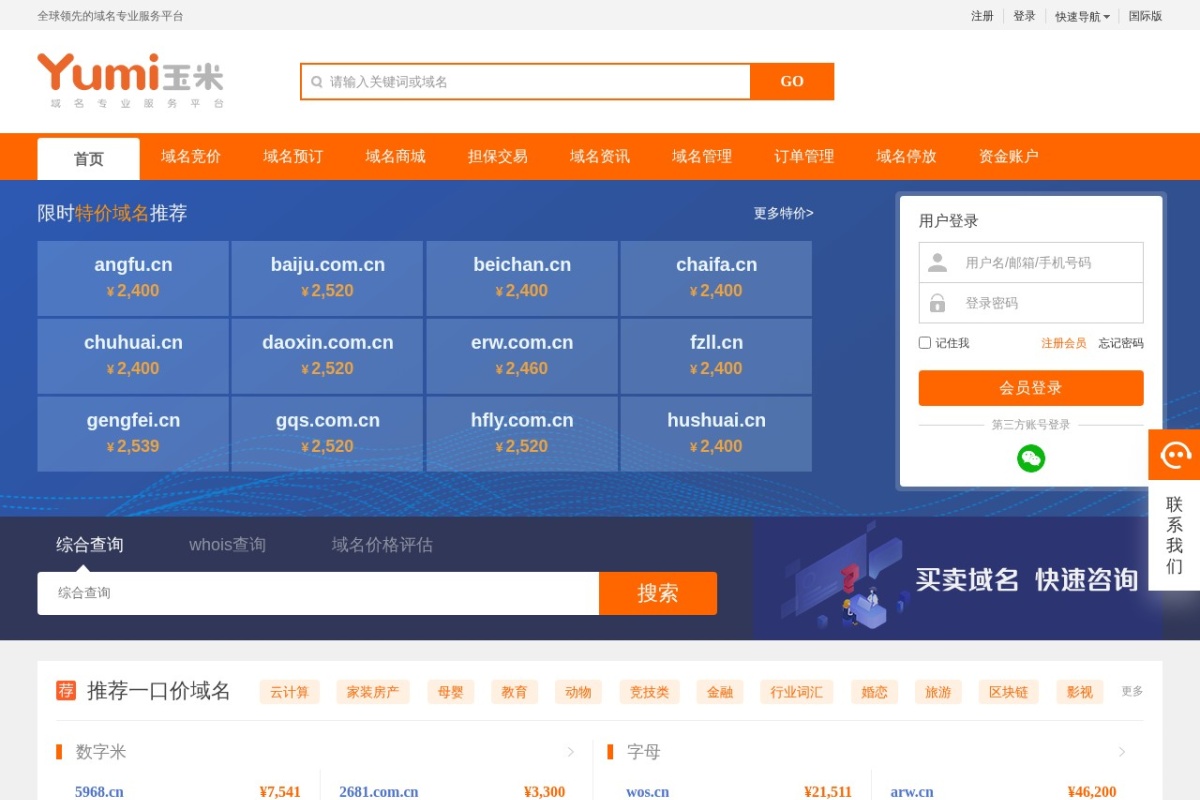Click the 影视 category tag

click(x=1080, y=692)
